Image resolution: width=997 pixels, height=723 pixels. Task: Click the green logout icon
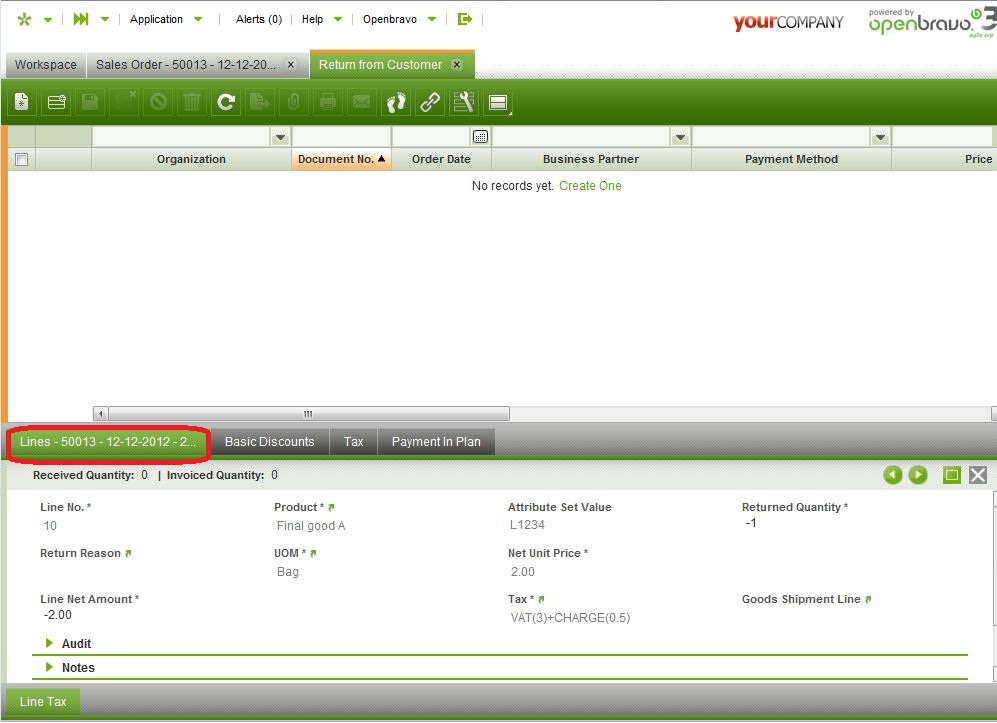click(464, 19)
